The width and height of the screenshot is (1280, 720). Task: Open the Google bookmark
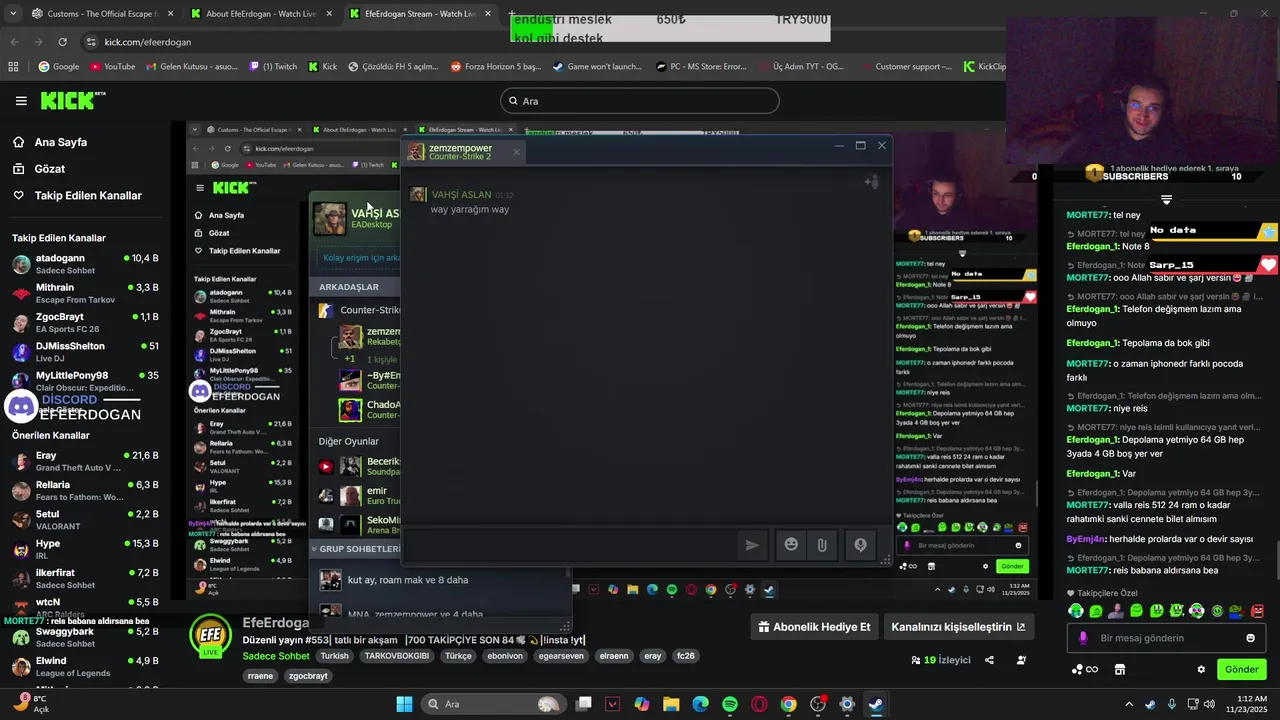[59, 67]
